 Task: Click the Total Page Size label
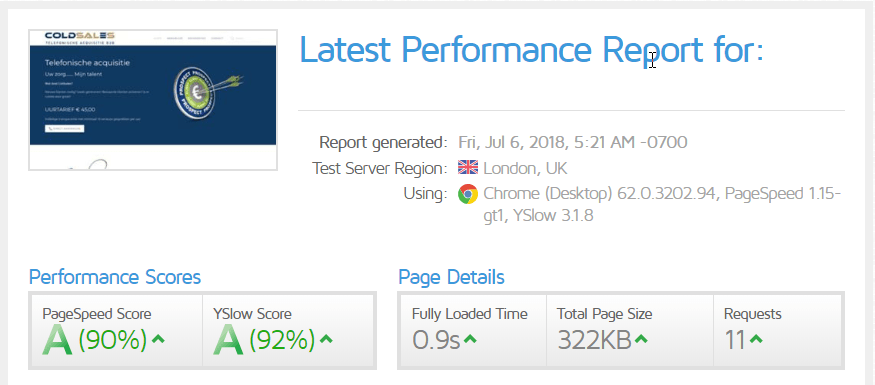click(604, 314)
